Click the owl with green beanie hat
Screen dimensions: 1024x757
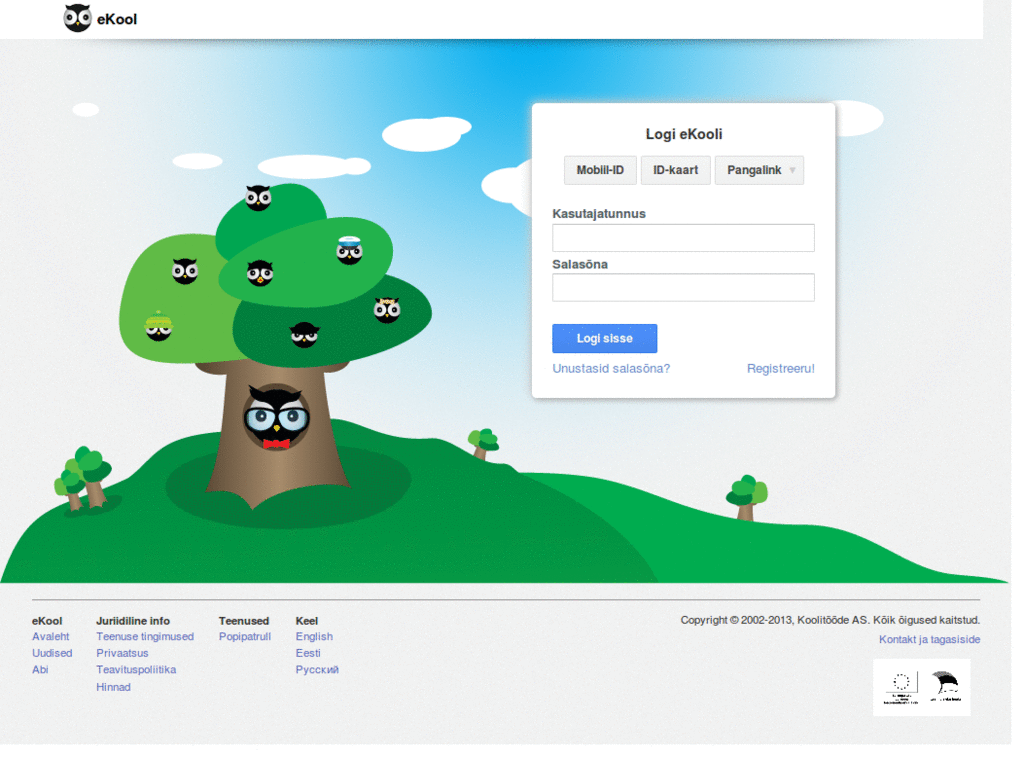(x=159, y=327)
